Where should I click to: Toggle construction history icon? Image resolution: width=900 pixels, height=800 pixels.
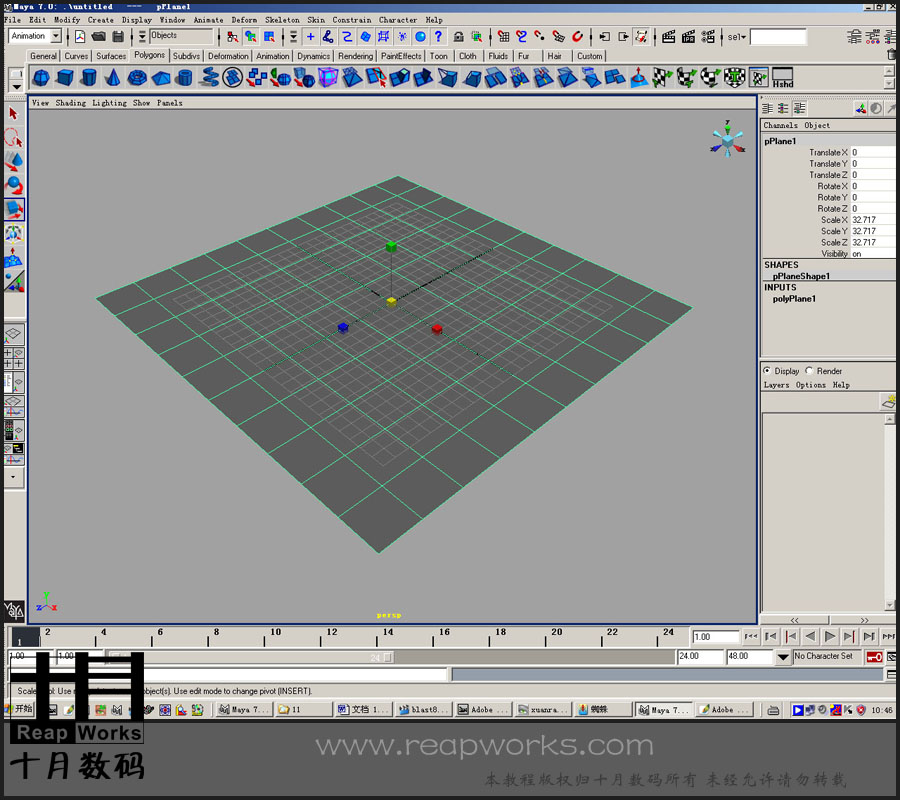click(641, 37)
